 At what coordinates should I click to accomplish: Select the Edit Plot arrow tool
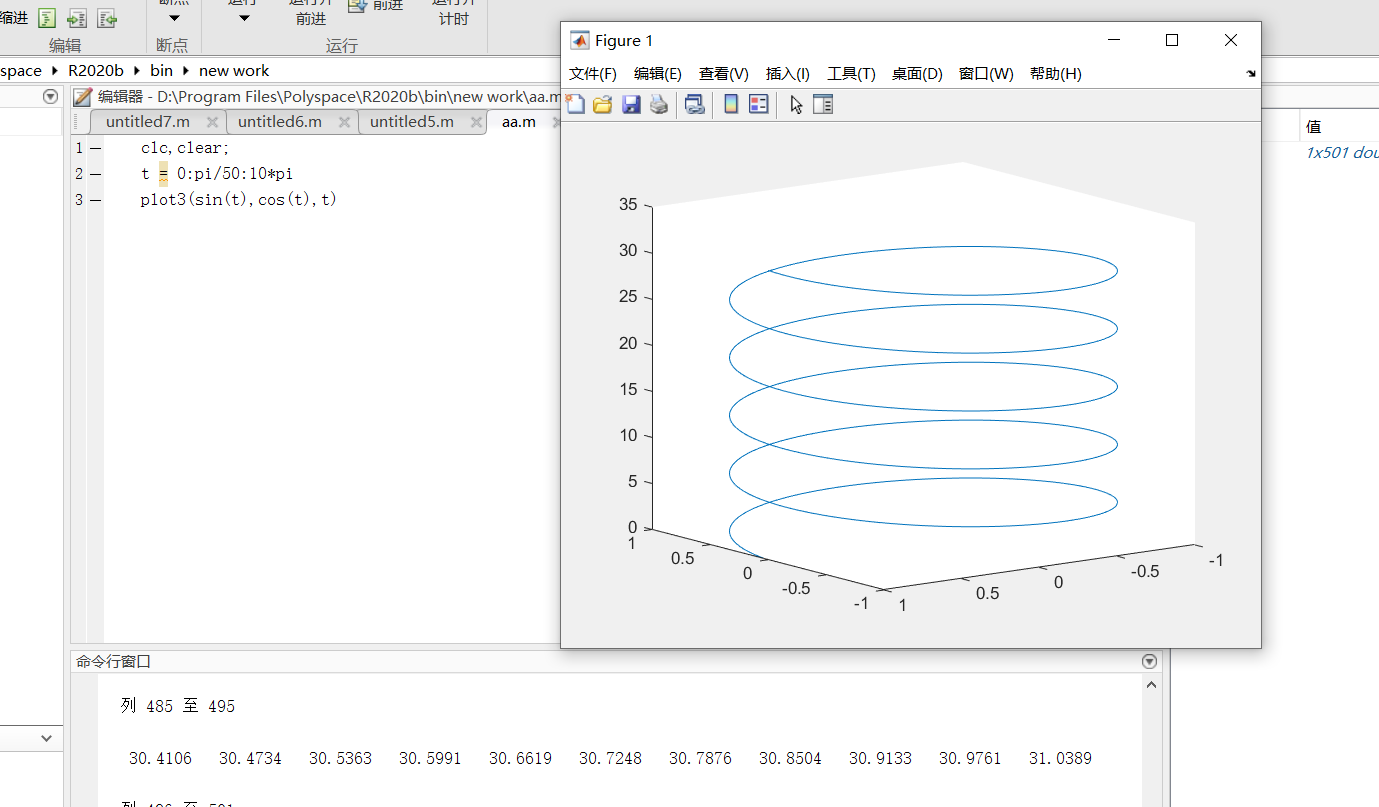click(796, 104)
